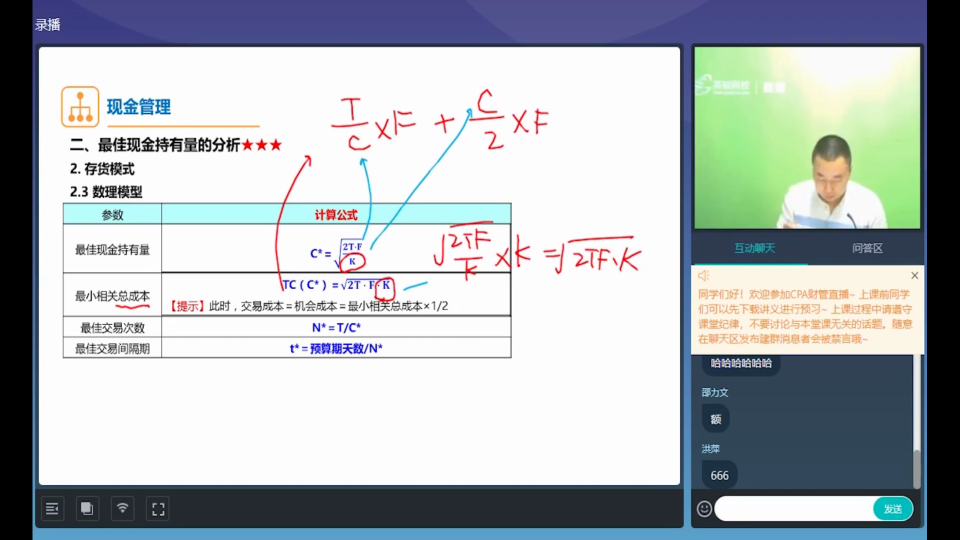This screenshot has width=960, height=540.
Task: Switch to the 问答区 tab
Action: pos(866,248)
